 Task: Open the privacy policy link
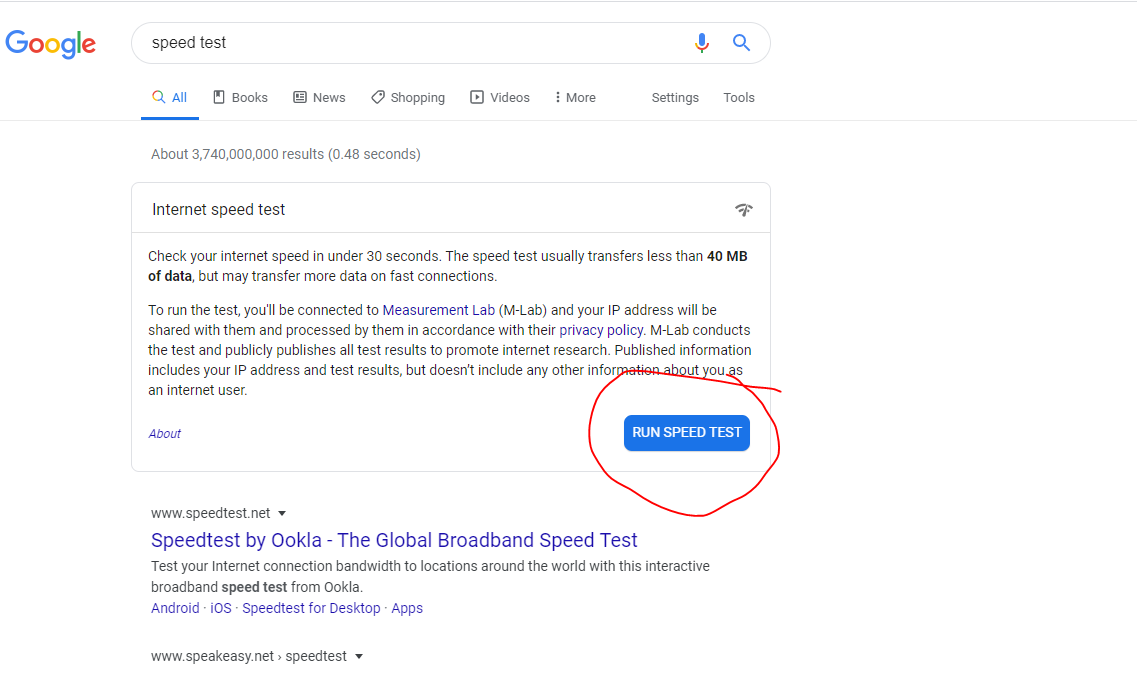point(601,330)
